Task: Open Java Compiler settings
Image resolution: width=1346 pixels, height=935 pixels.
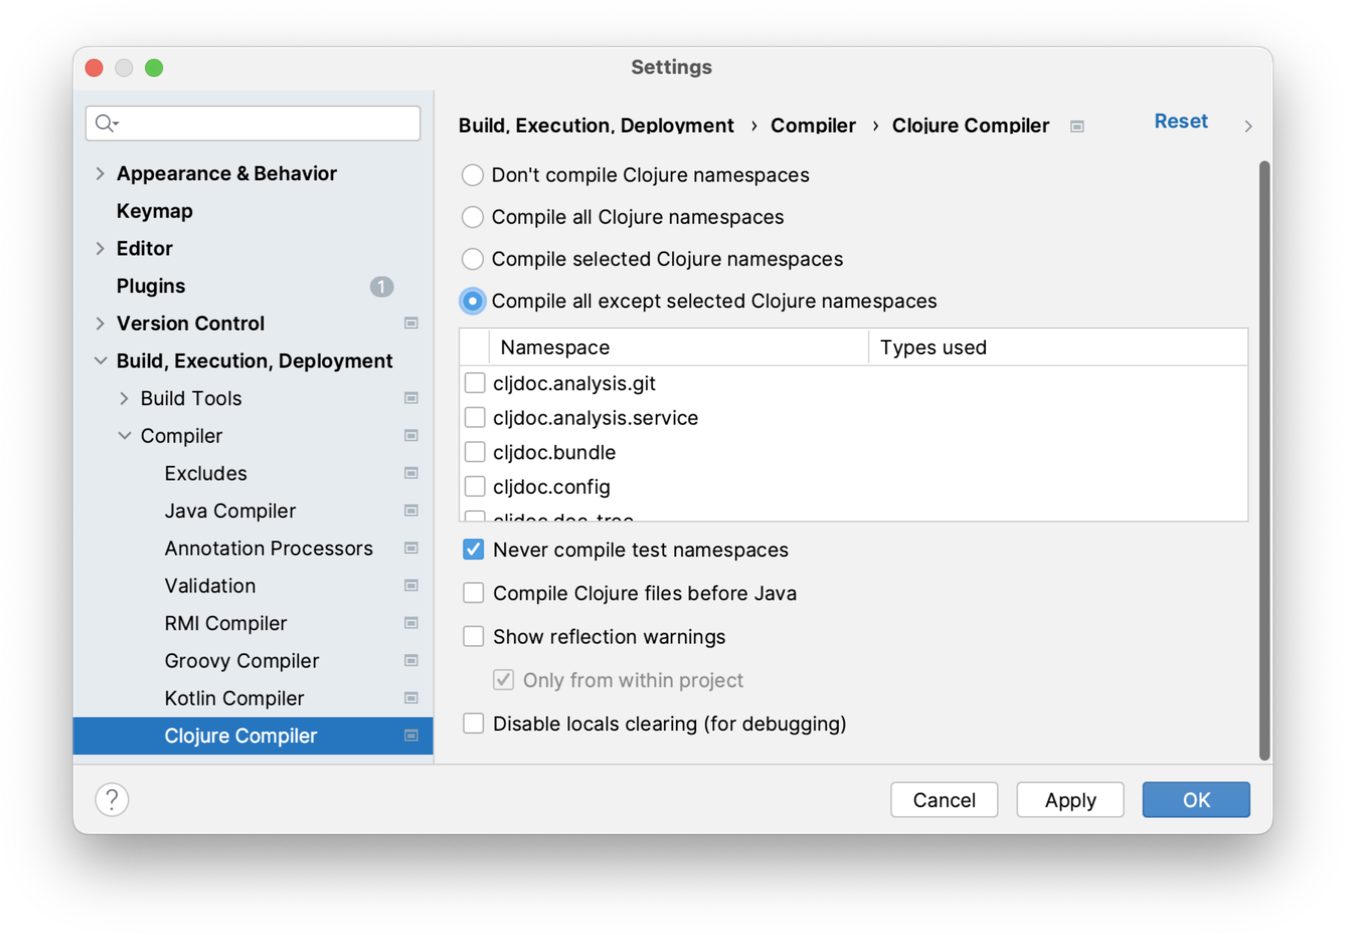Action: [x=230, y=511]
